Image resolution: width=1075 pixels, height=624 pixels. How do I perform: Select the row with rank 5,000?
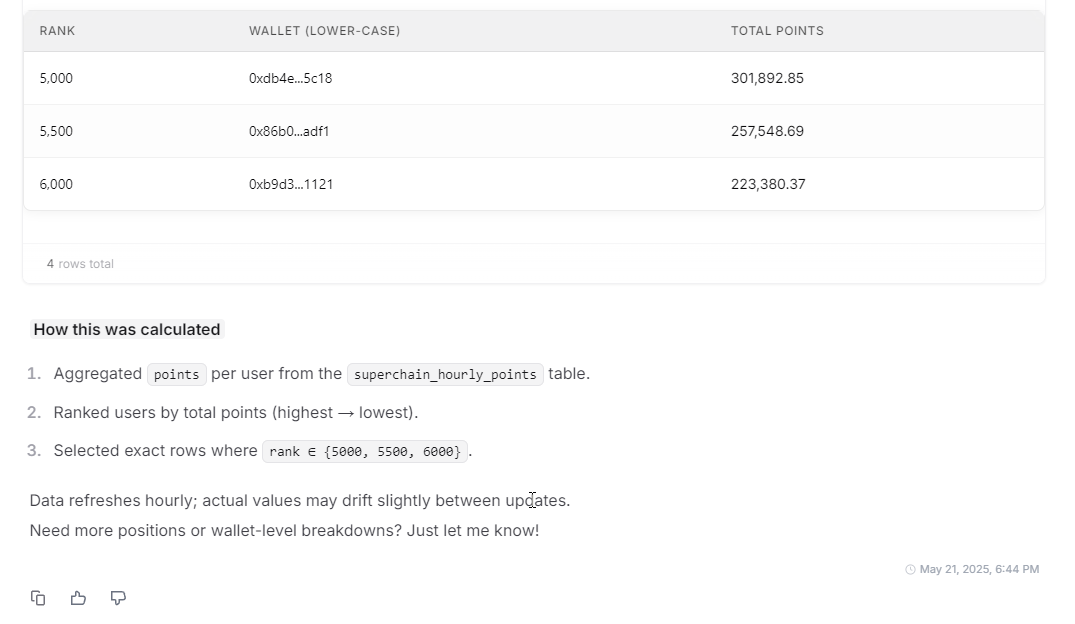[x=534, y=78]
